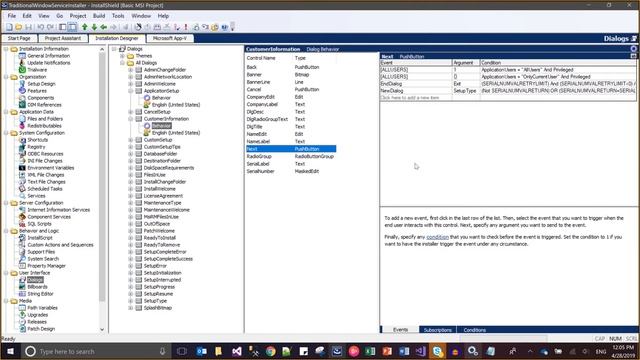The image size is (640, 360).
Task: Switch to the Conditions tab
Action: pyautogui.click(x=474, y=330)
